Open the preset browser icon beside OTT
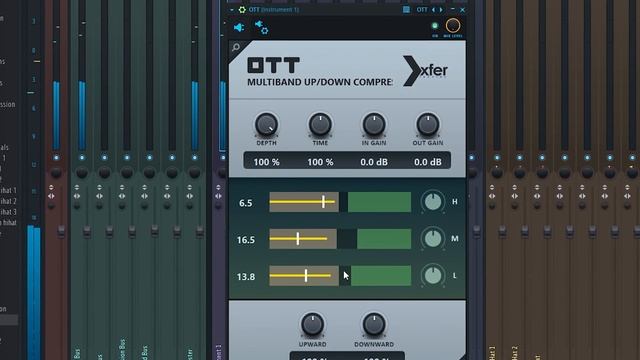640x360 pixels. [x=406, y=9]
